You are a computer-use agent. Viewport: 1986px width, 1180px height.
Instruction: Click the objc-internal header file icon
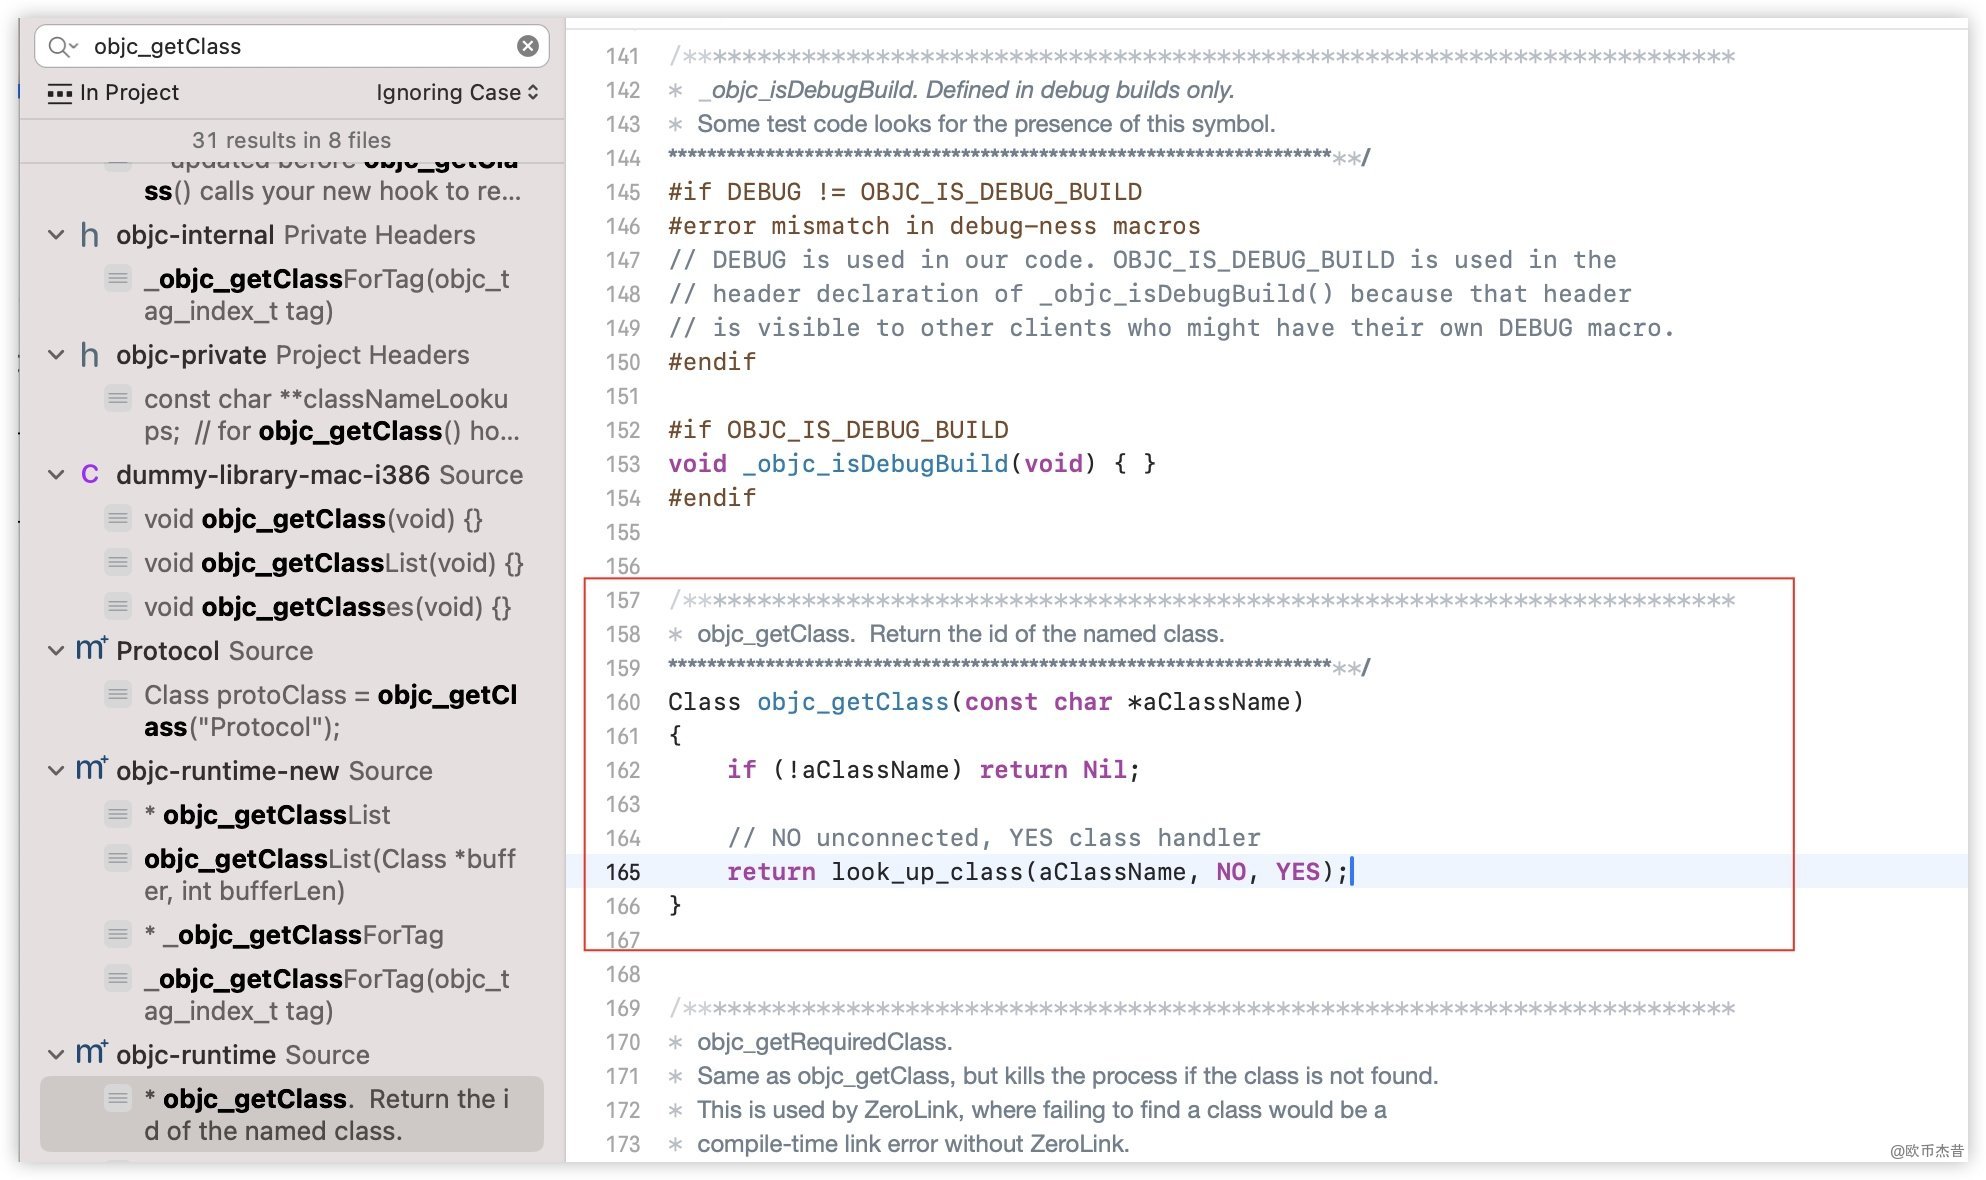90,235
